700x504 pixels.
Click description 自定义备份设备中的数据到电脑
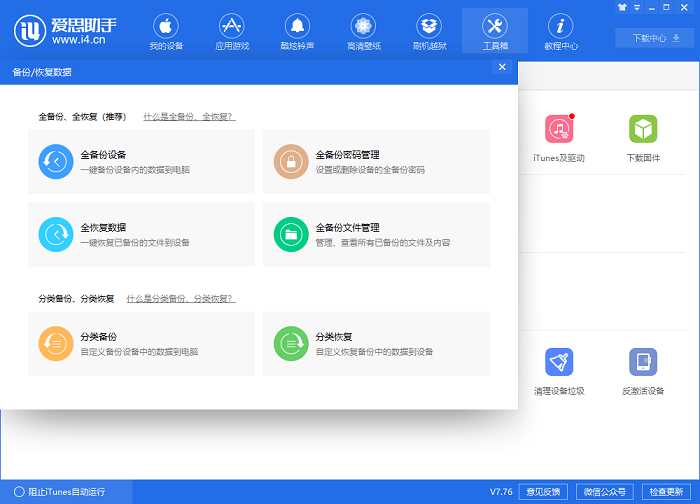click(x=139, y=352)
